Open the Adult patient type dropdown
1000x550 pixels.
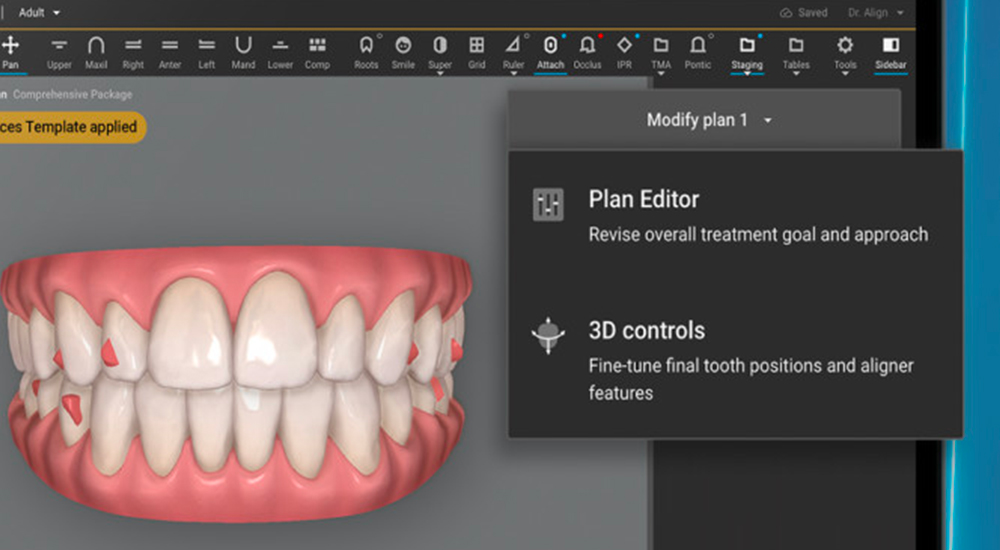(x=40, y=13)
